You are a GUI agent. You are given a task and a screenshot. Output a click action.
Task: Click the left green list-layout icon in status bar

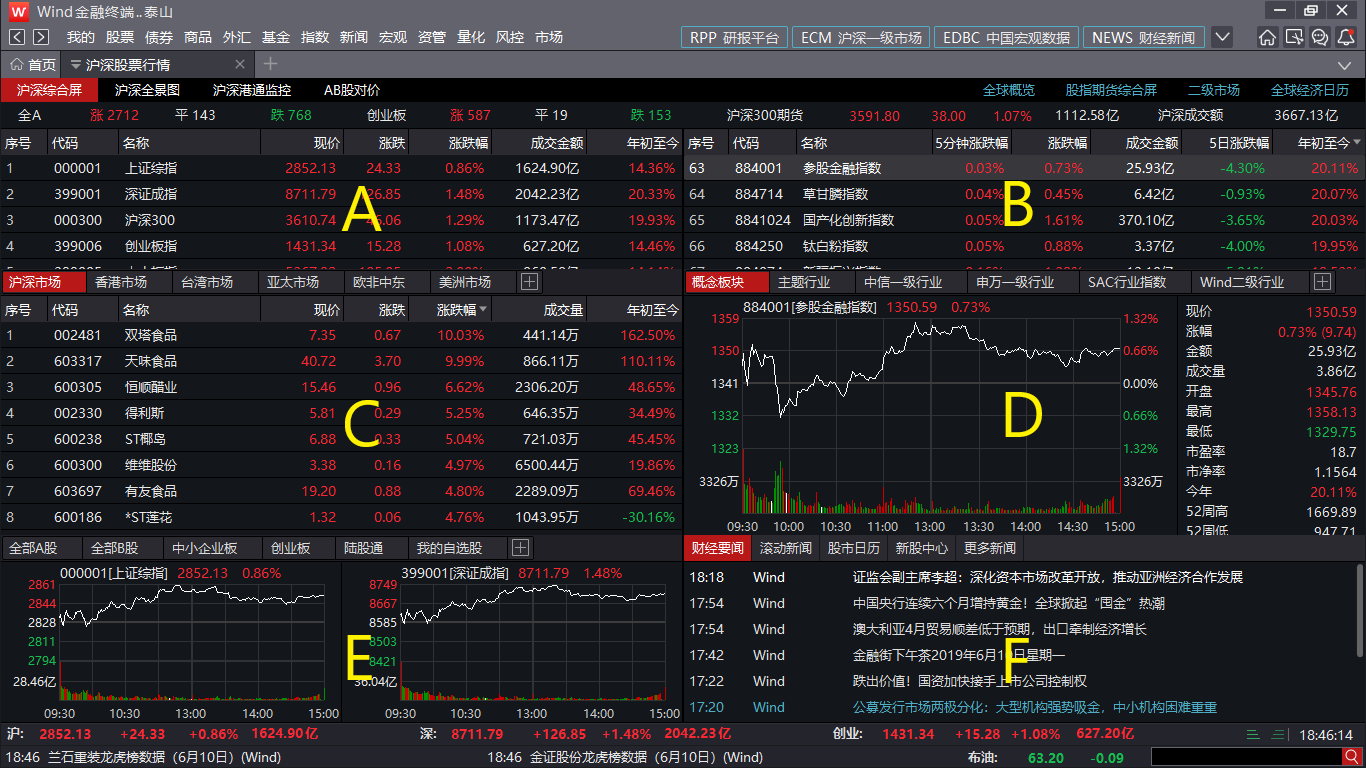click(1254, 734)
